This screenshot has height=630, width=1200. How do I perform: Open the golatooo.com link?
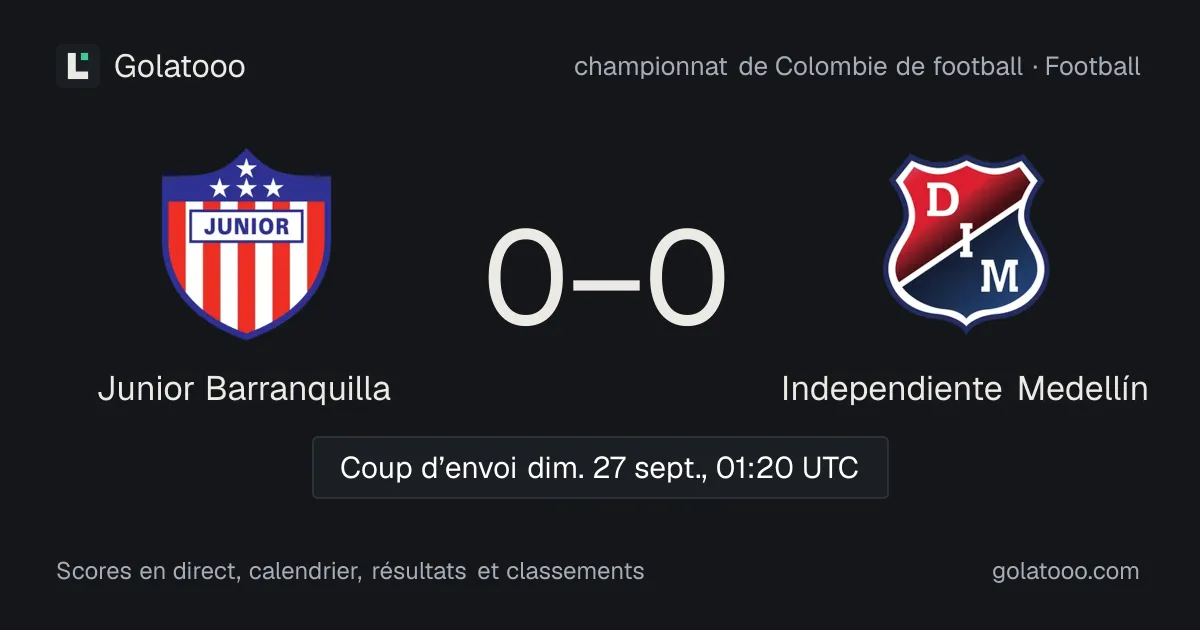point(1066,571)
